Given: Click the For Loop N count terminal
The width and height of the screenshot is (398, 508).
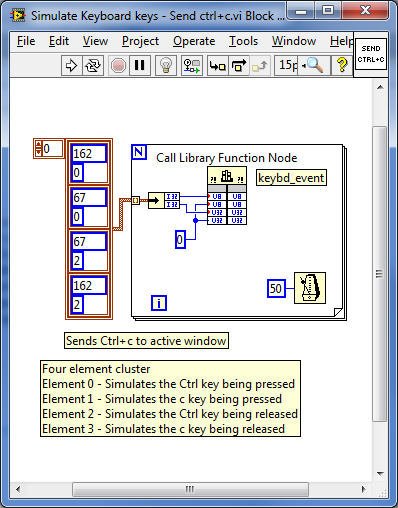Looking at the screenshot, I should (x=139, y=152).
